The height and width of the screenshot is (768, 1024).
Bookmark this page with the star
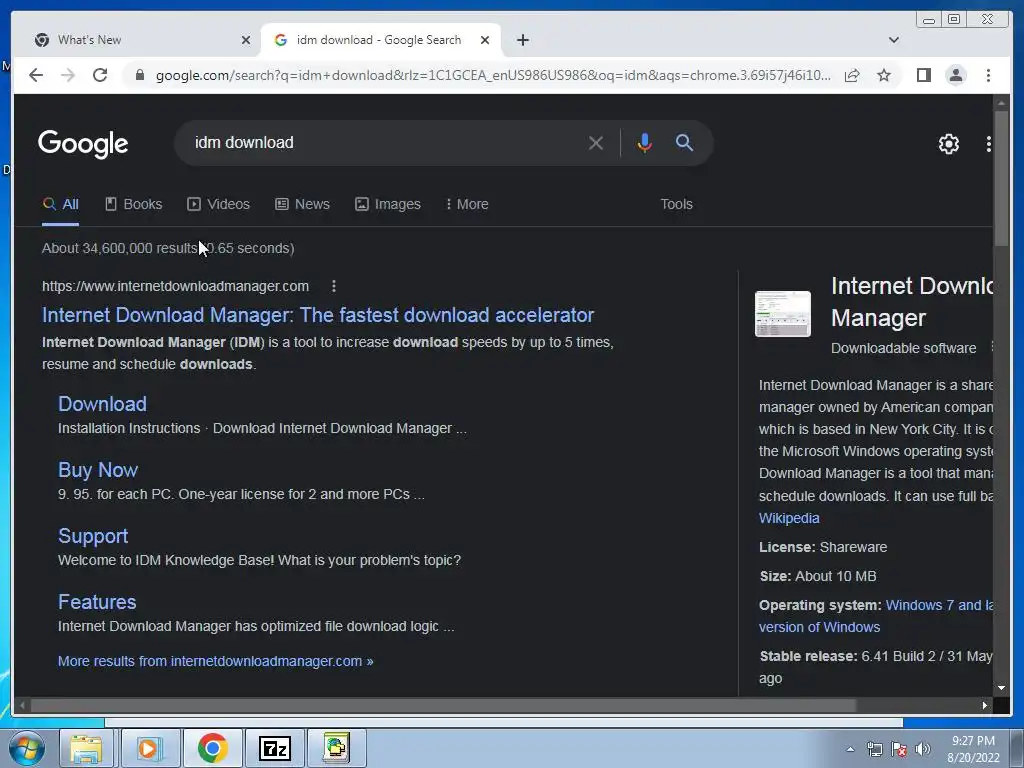tap(884, 75)
